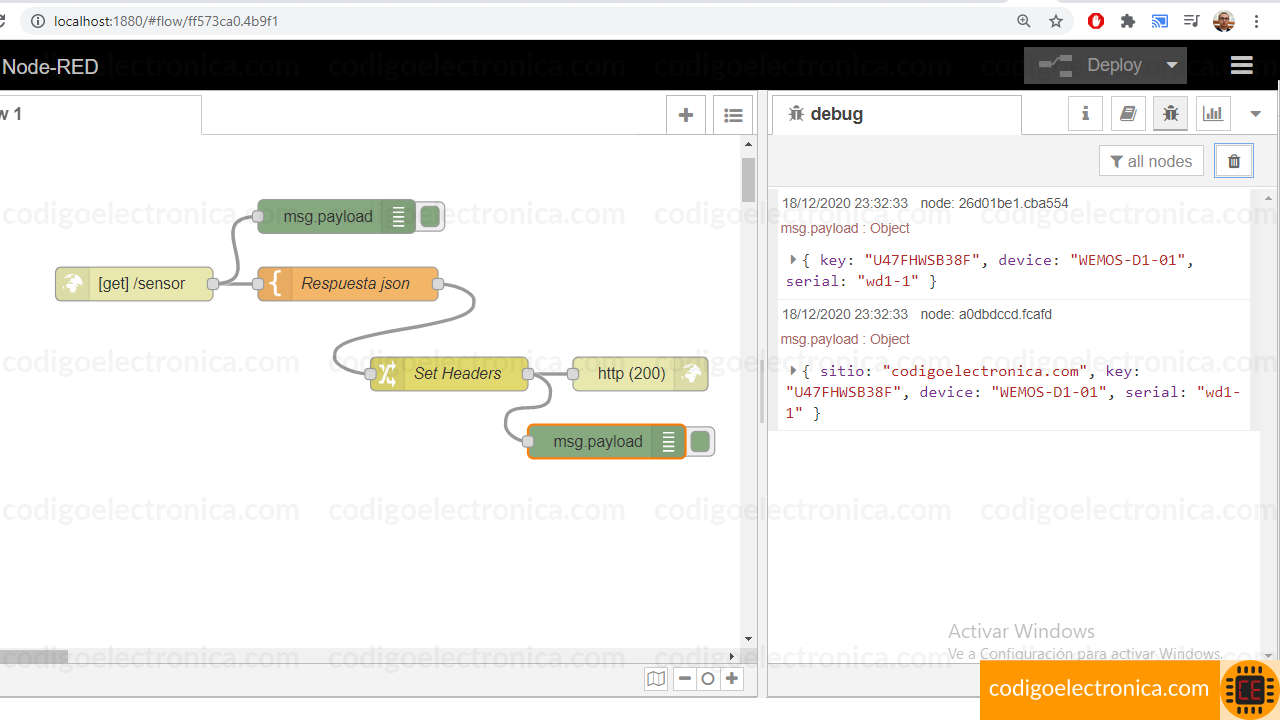Zoom out the flow canvas

(684, 679)
